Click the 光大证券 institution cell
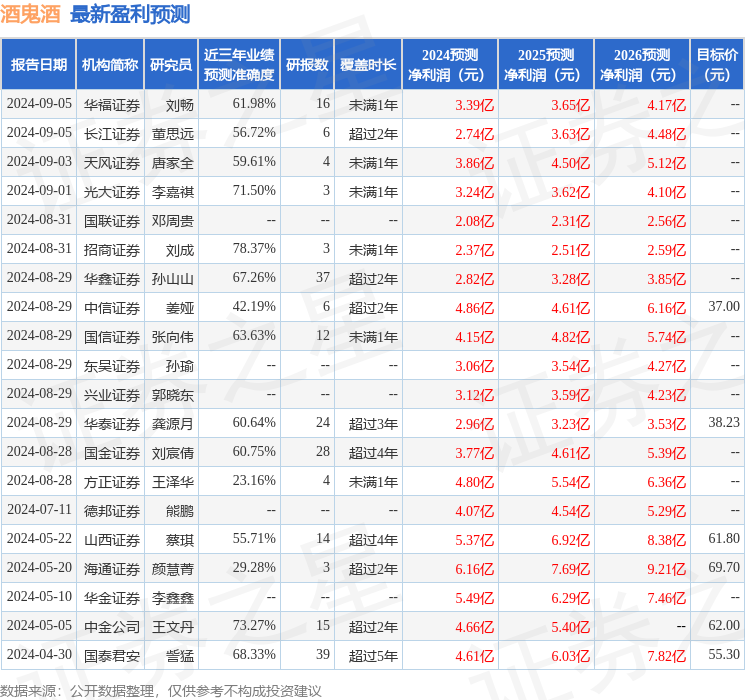 [112, 192]
